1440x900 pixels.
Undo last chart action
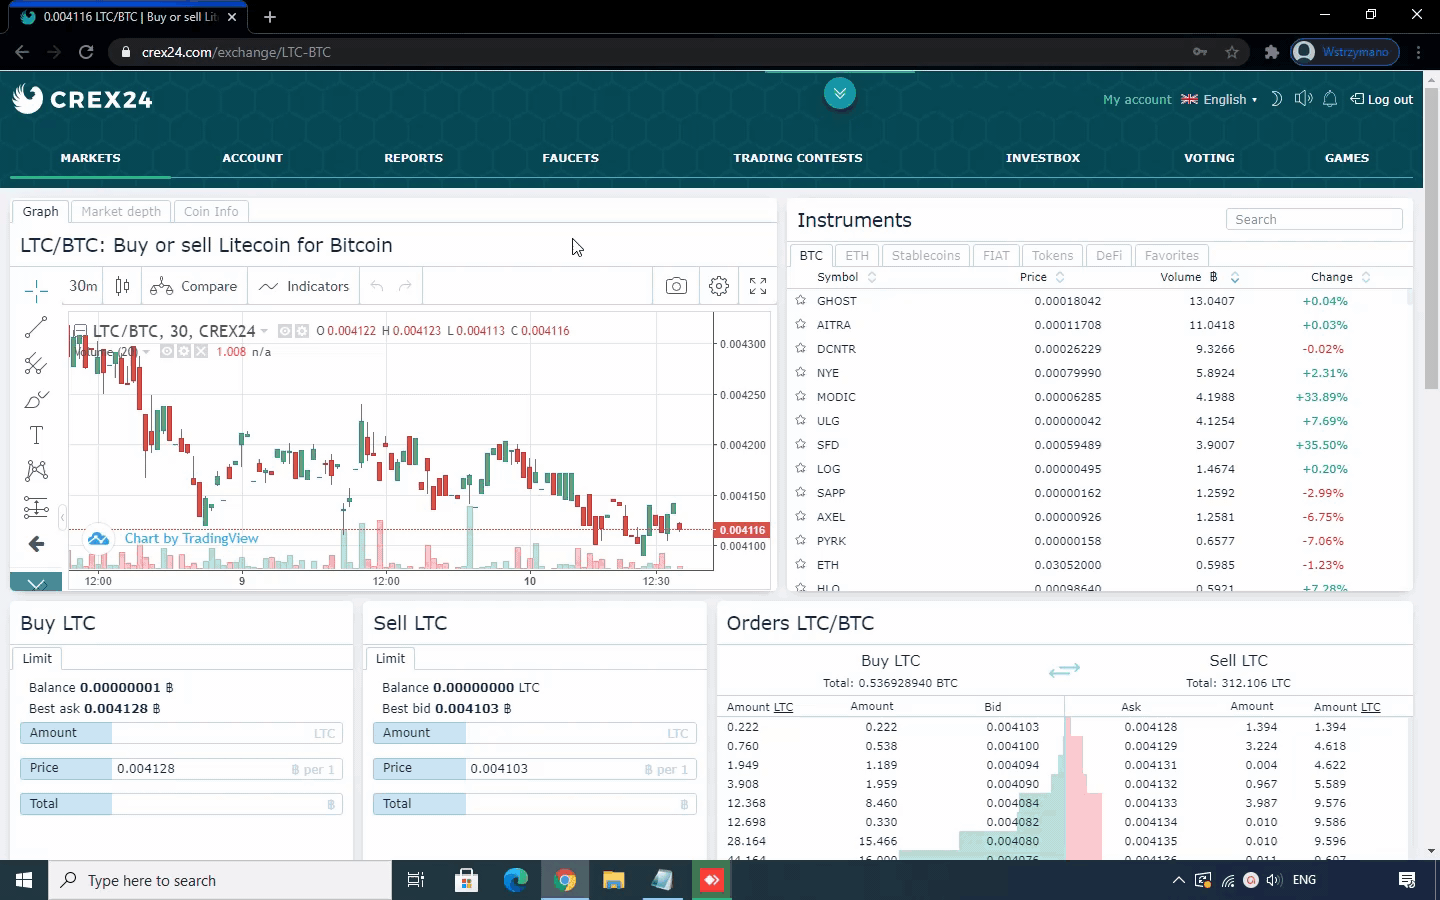pyautogui.click(x=377, y=286)
